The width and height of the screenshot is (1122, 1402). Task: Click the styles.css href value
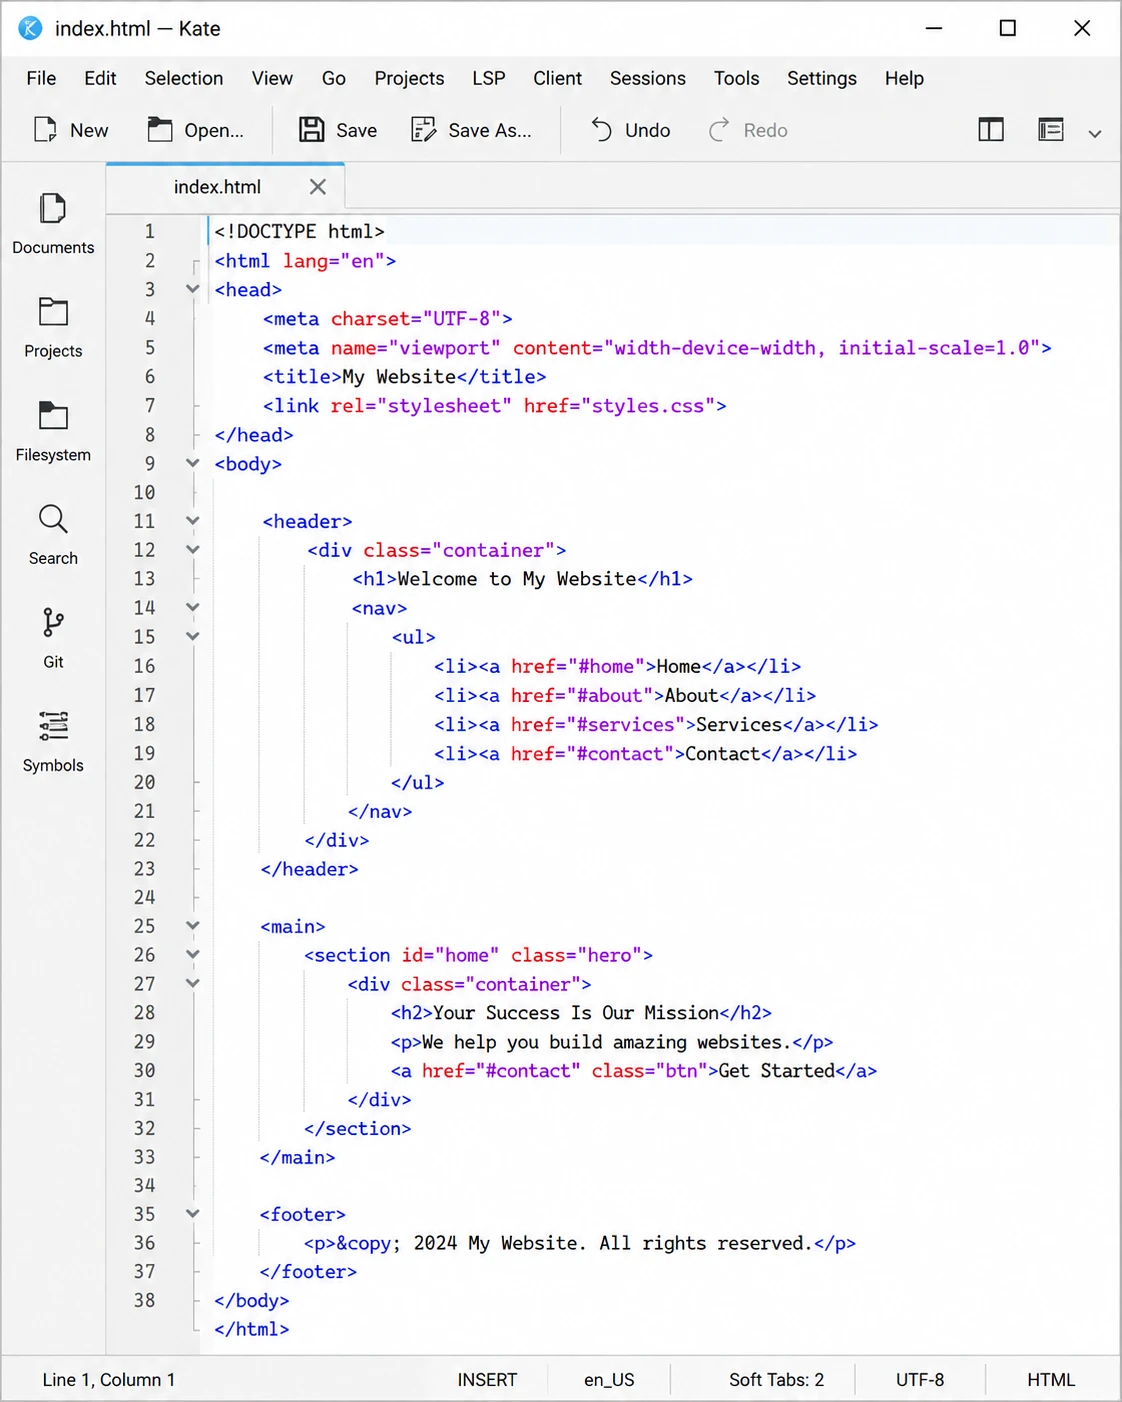pyautogui.click(x=648, y=406)
